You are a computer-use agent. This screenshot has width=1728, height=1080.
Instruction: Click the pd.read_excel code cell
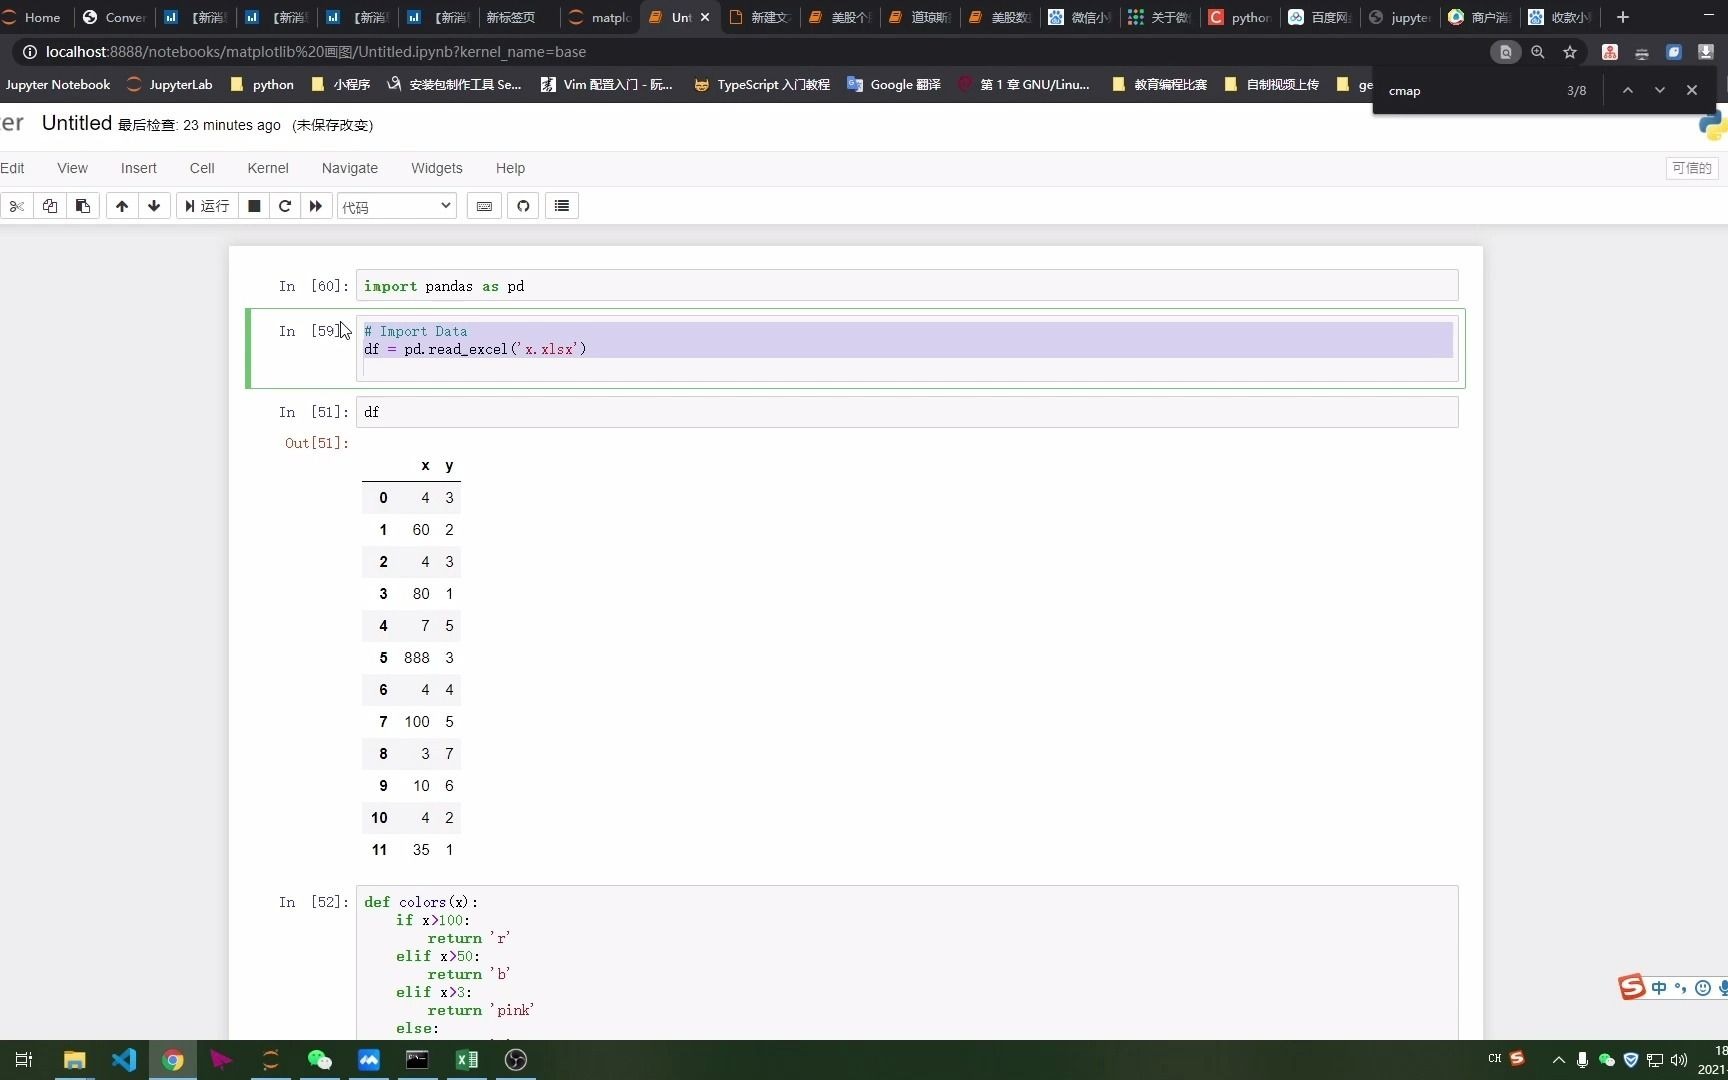907,348
